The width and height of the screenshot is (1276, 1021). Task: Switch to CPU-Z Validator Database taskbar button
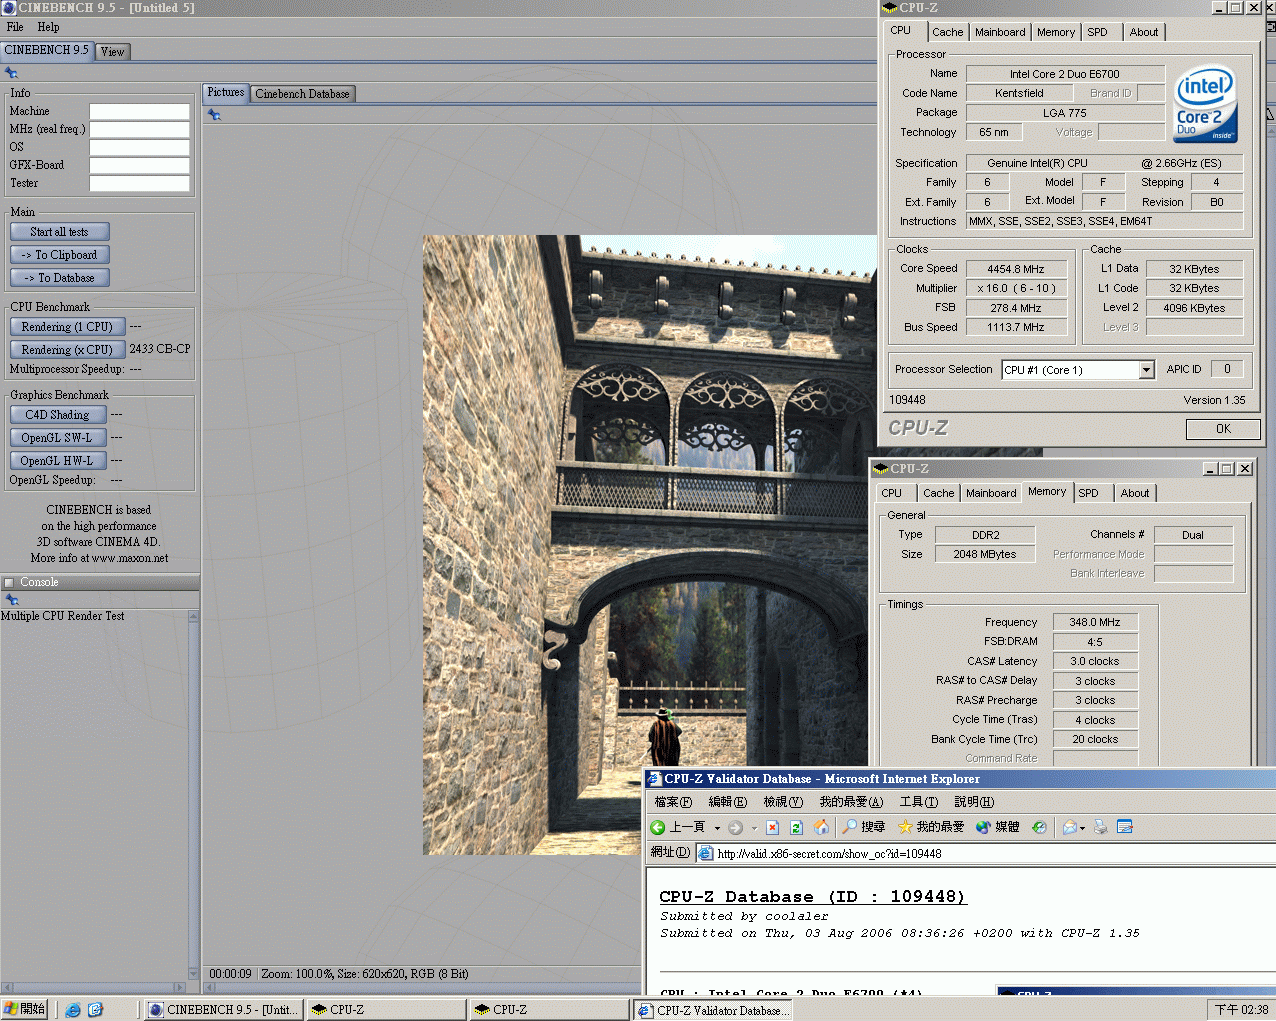click(x=714, y=1010)
